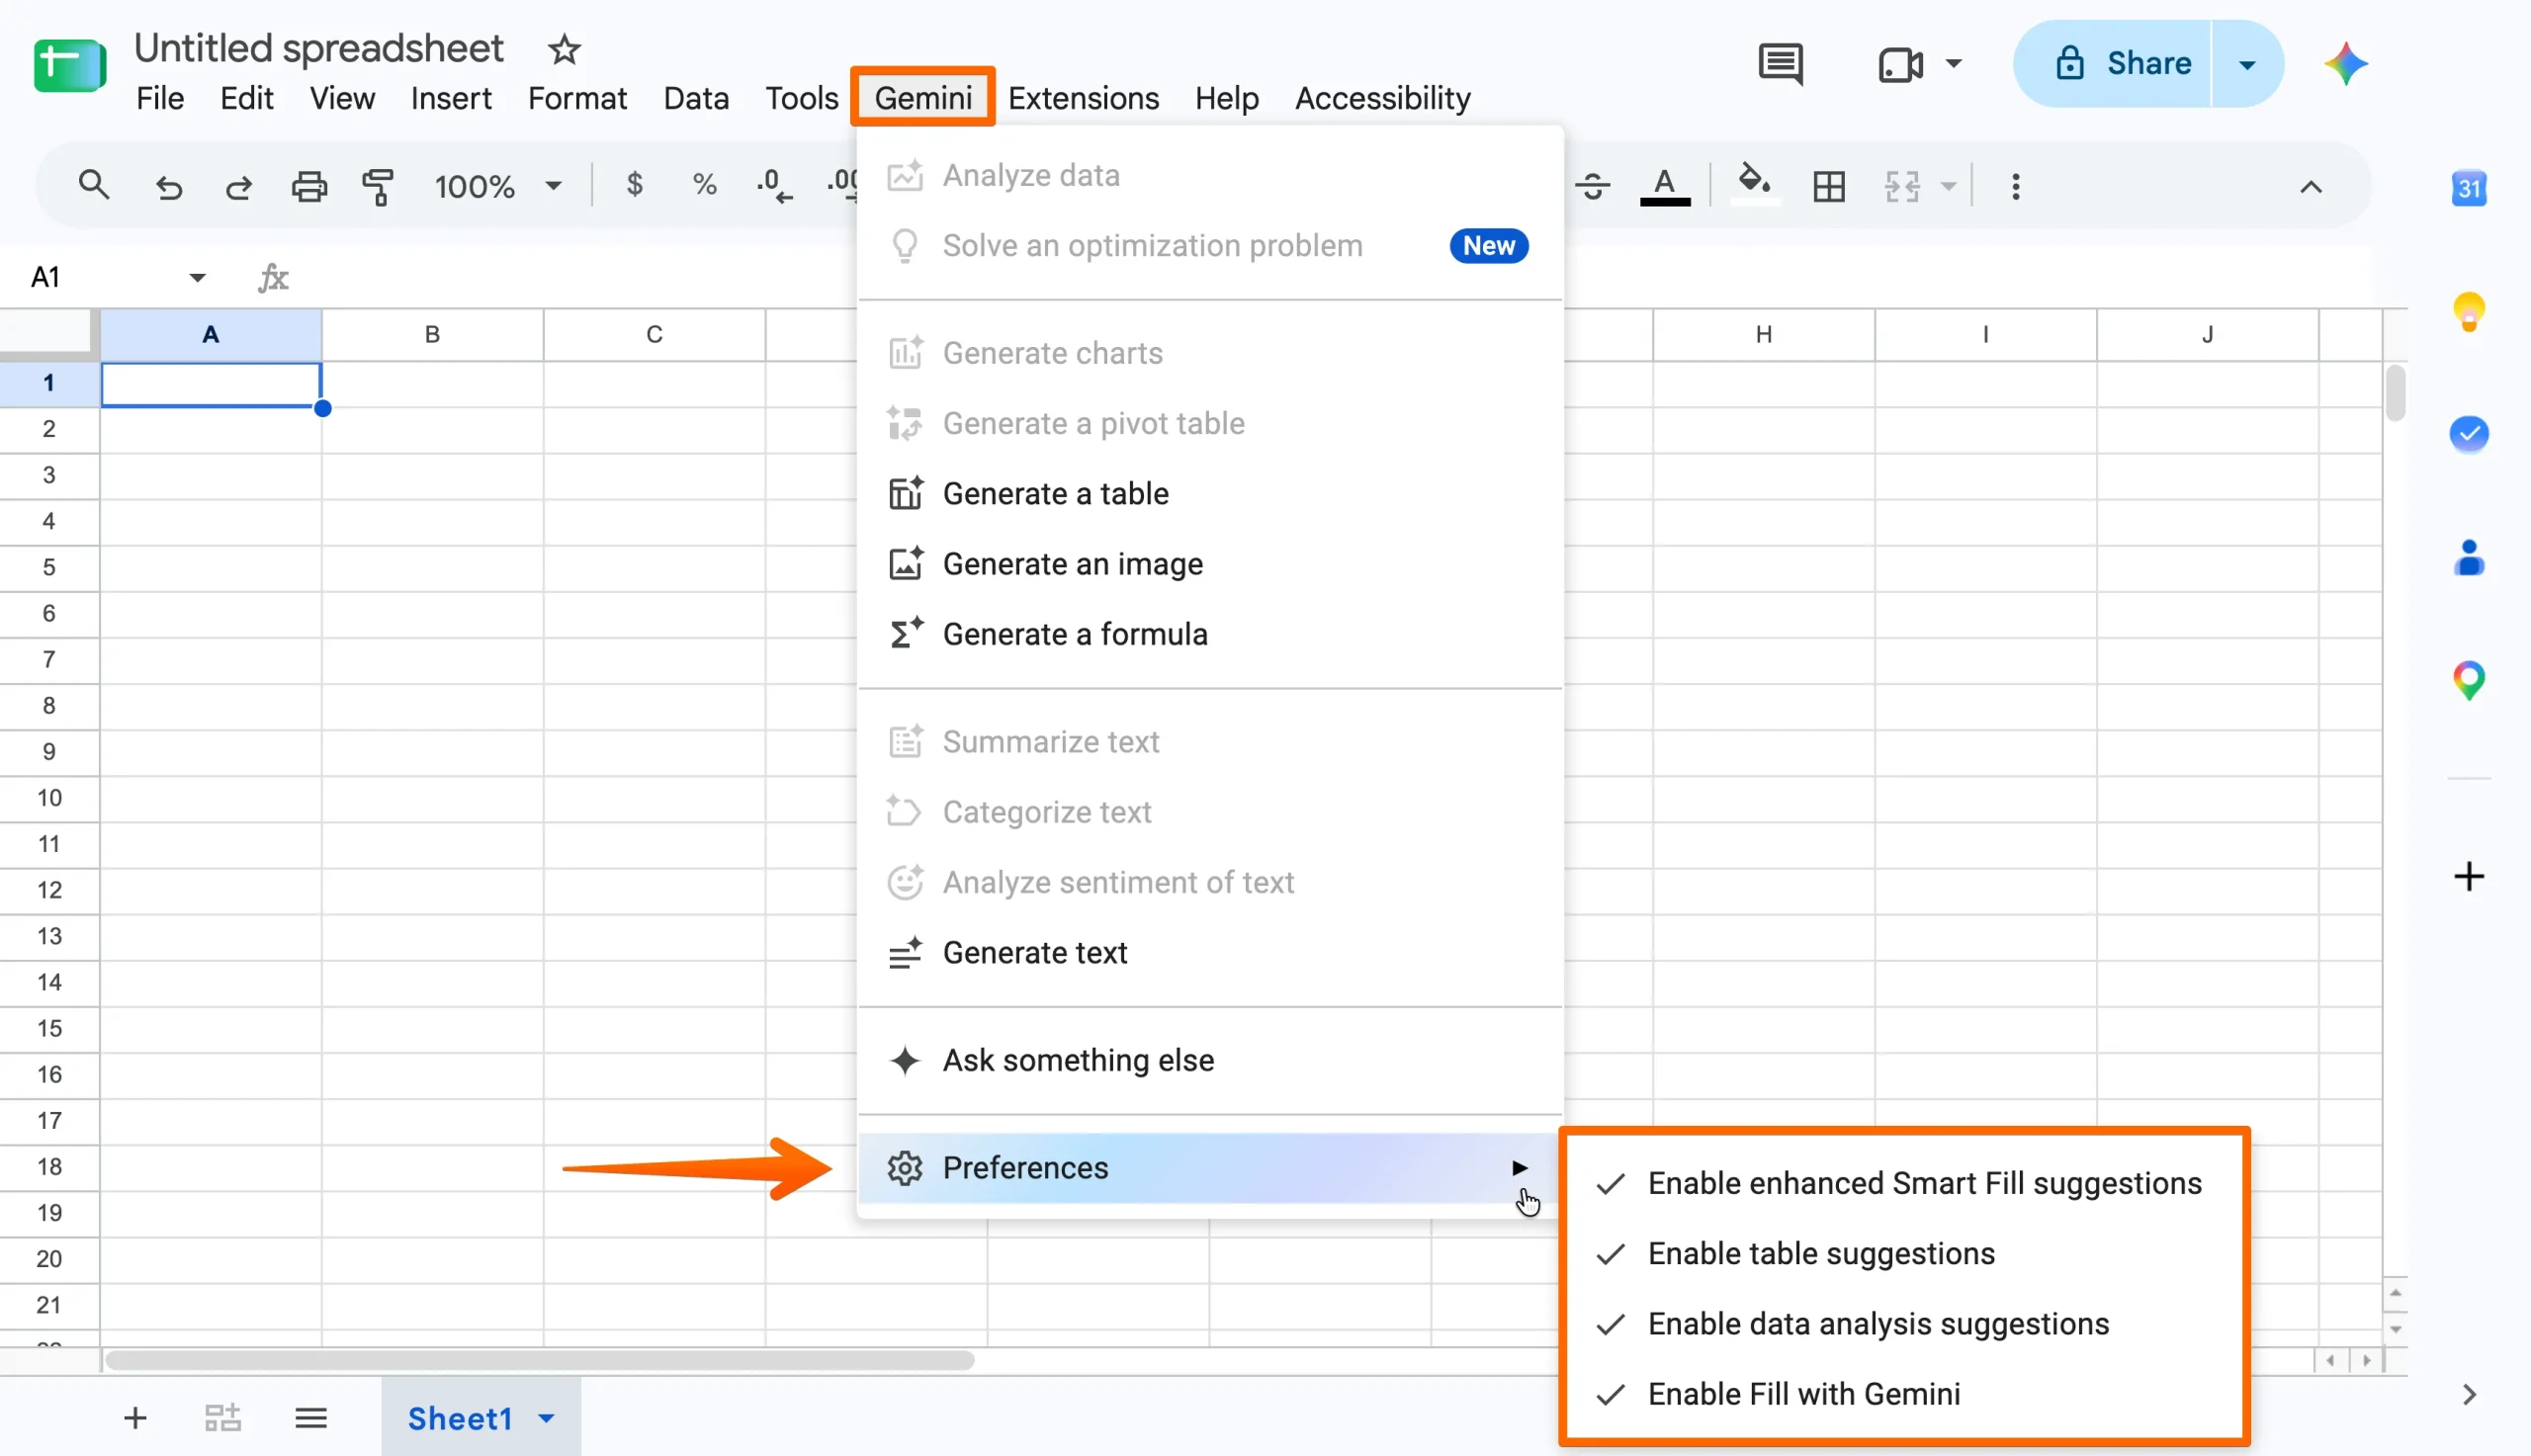
Task: Click the Untitled spreadsheet title
Action: pyautogui.click(x=319, y=48)
